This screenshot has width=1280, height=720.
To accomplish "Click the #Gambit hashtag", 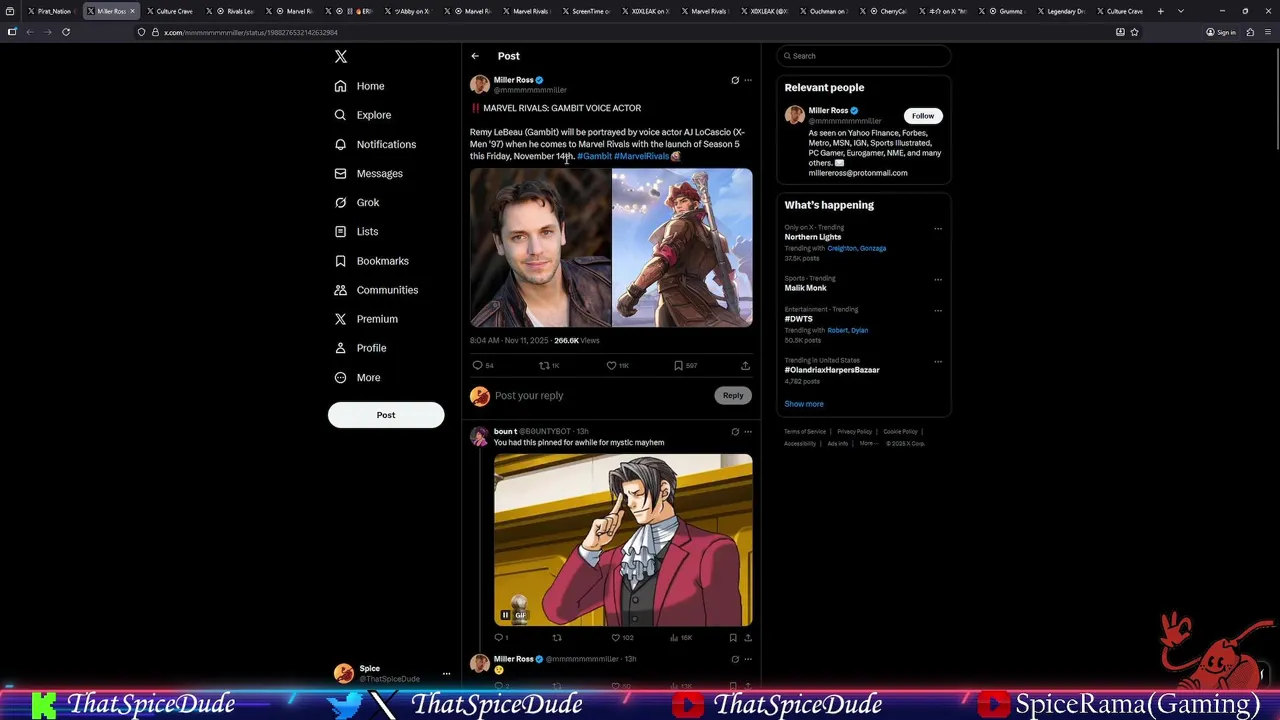I will (x=594, y=156).
